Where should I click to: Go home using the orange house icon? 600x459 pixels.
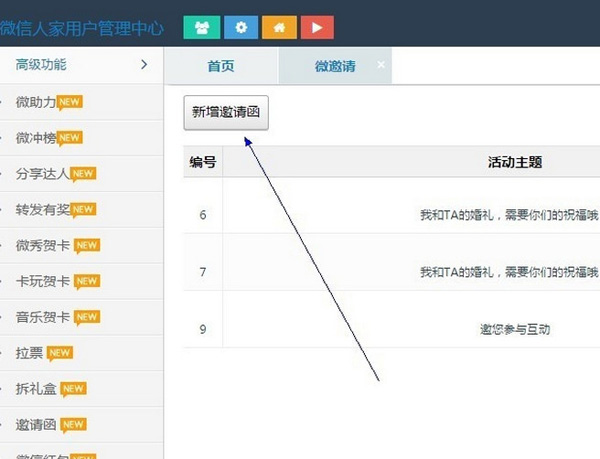(x=279, y=28)
